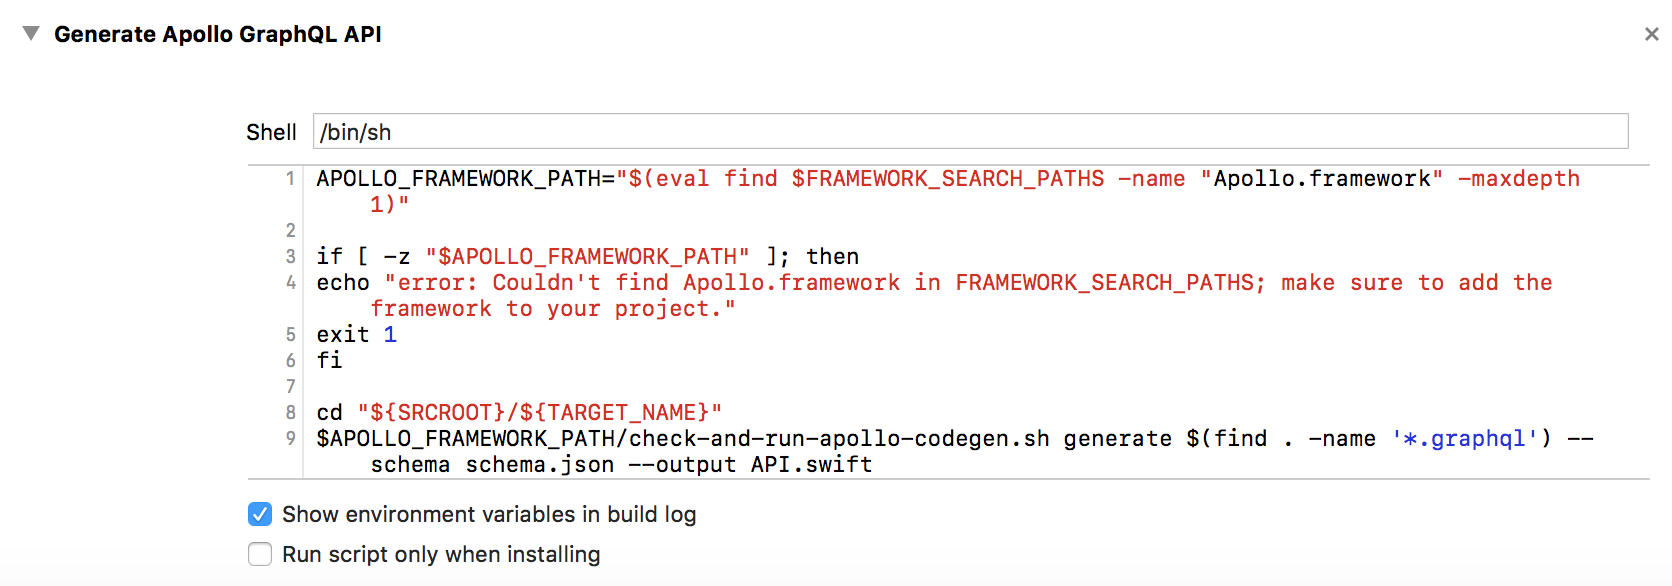Enable Run script only when installing
The height and width of the screenshot is (586, 1672).
(x=259, y=554)
